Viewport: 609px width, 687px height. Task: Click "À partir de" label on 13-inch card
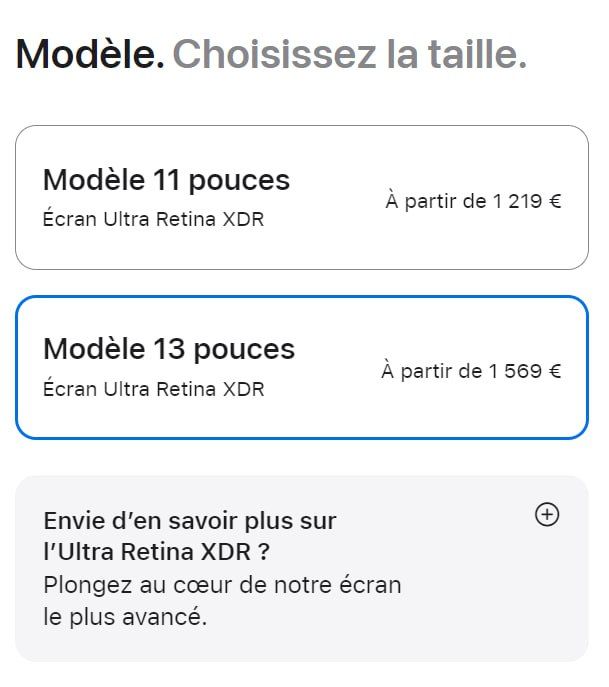click(x=431, y=371)
